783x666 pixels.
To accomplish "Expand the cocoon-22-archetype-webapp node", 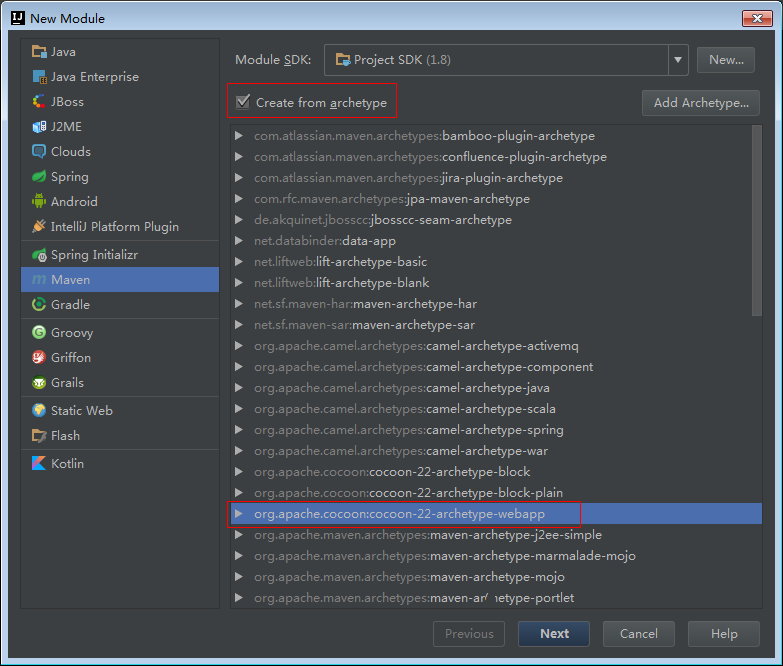I will click(x=239, y=514).
